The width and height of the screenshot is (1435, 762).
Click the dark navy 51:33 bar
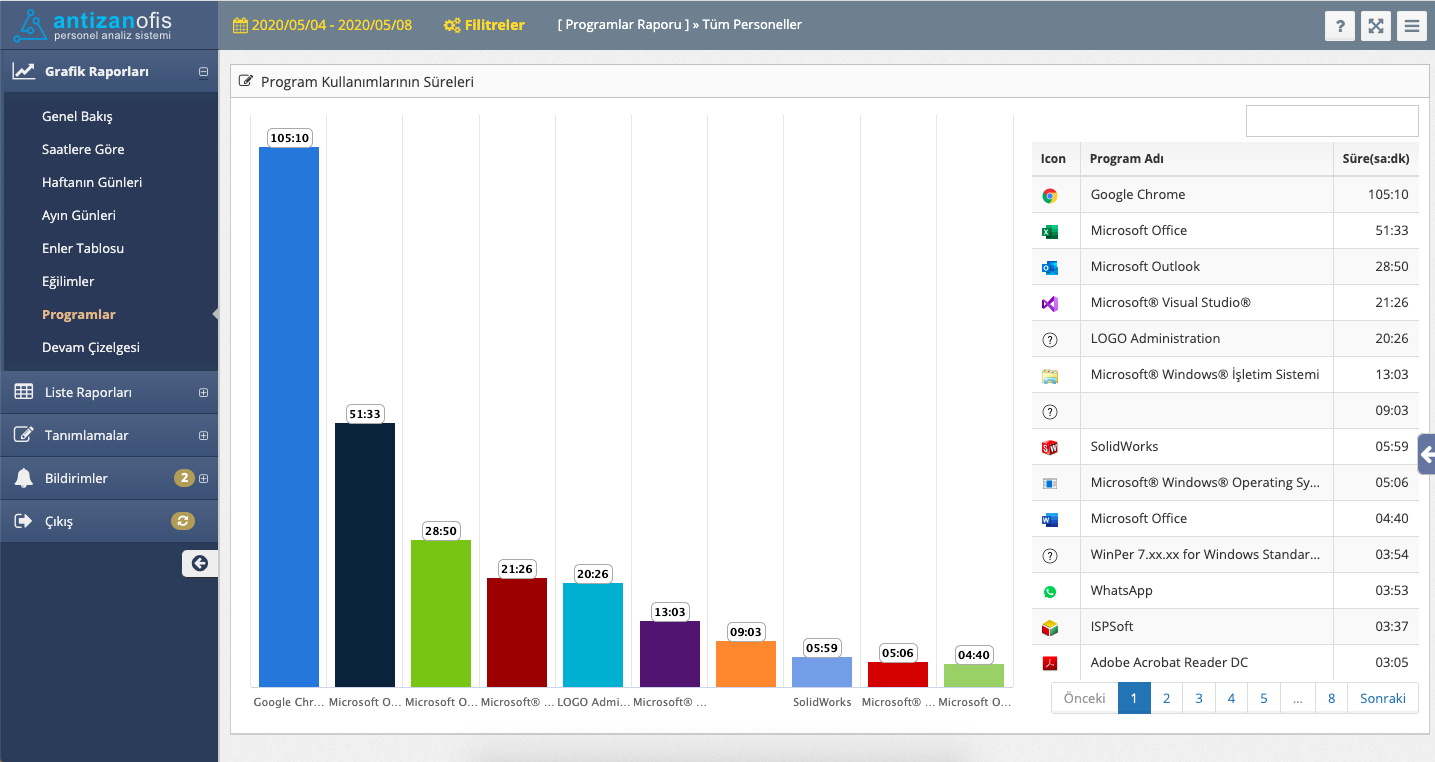tap(365, 555)
